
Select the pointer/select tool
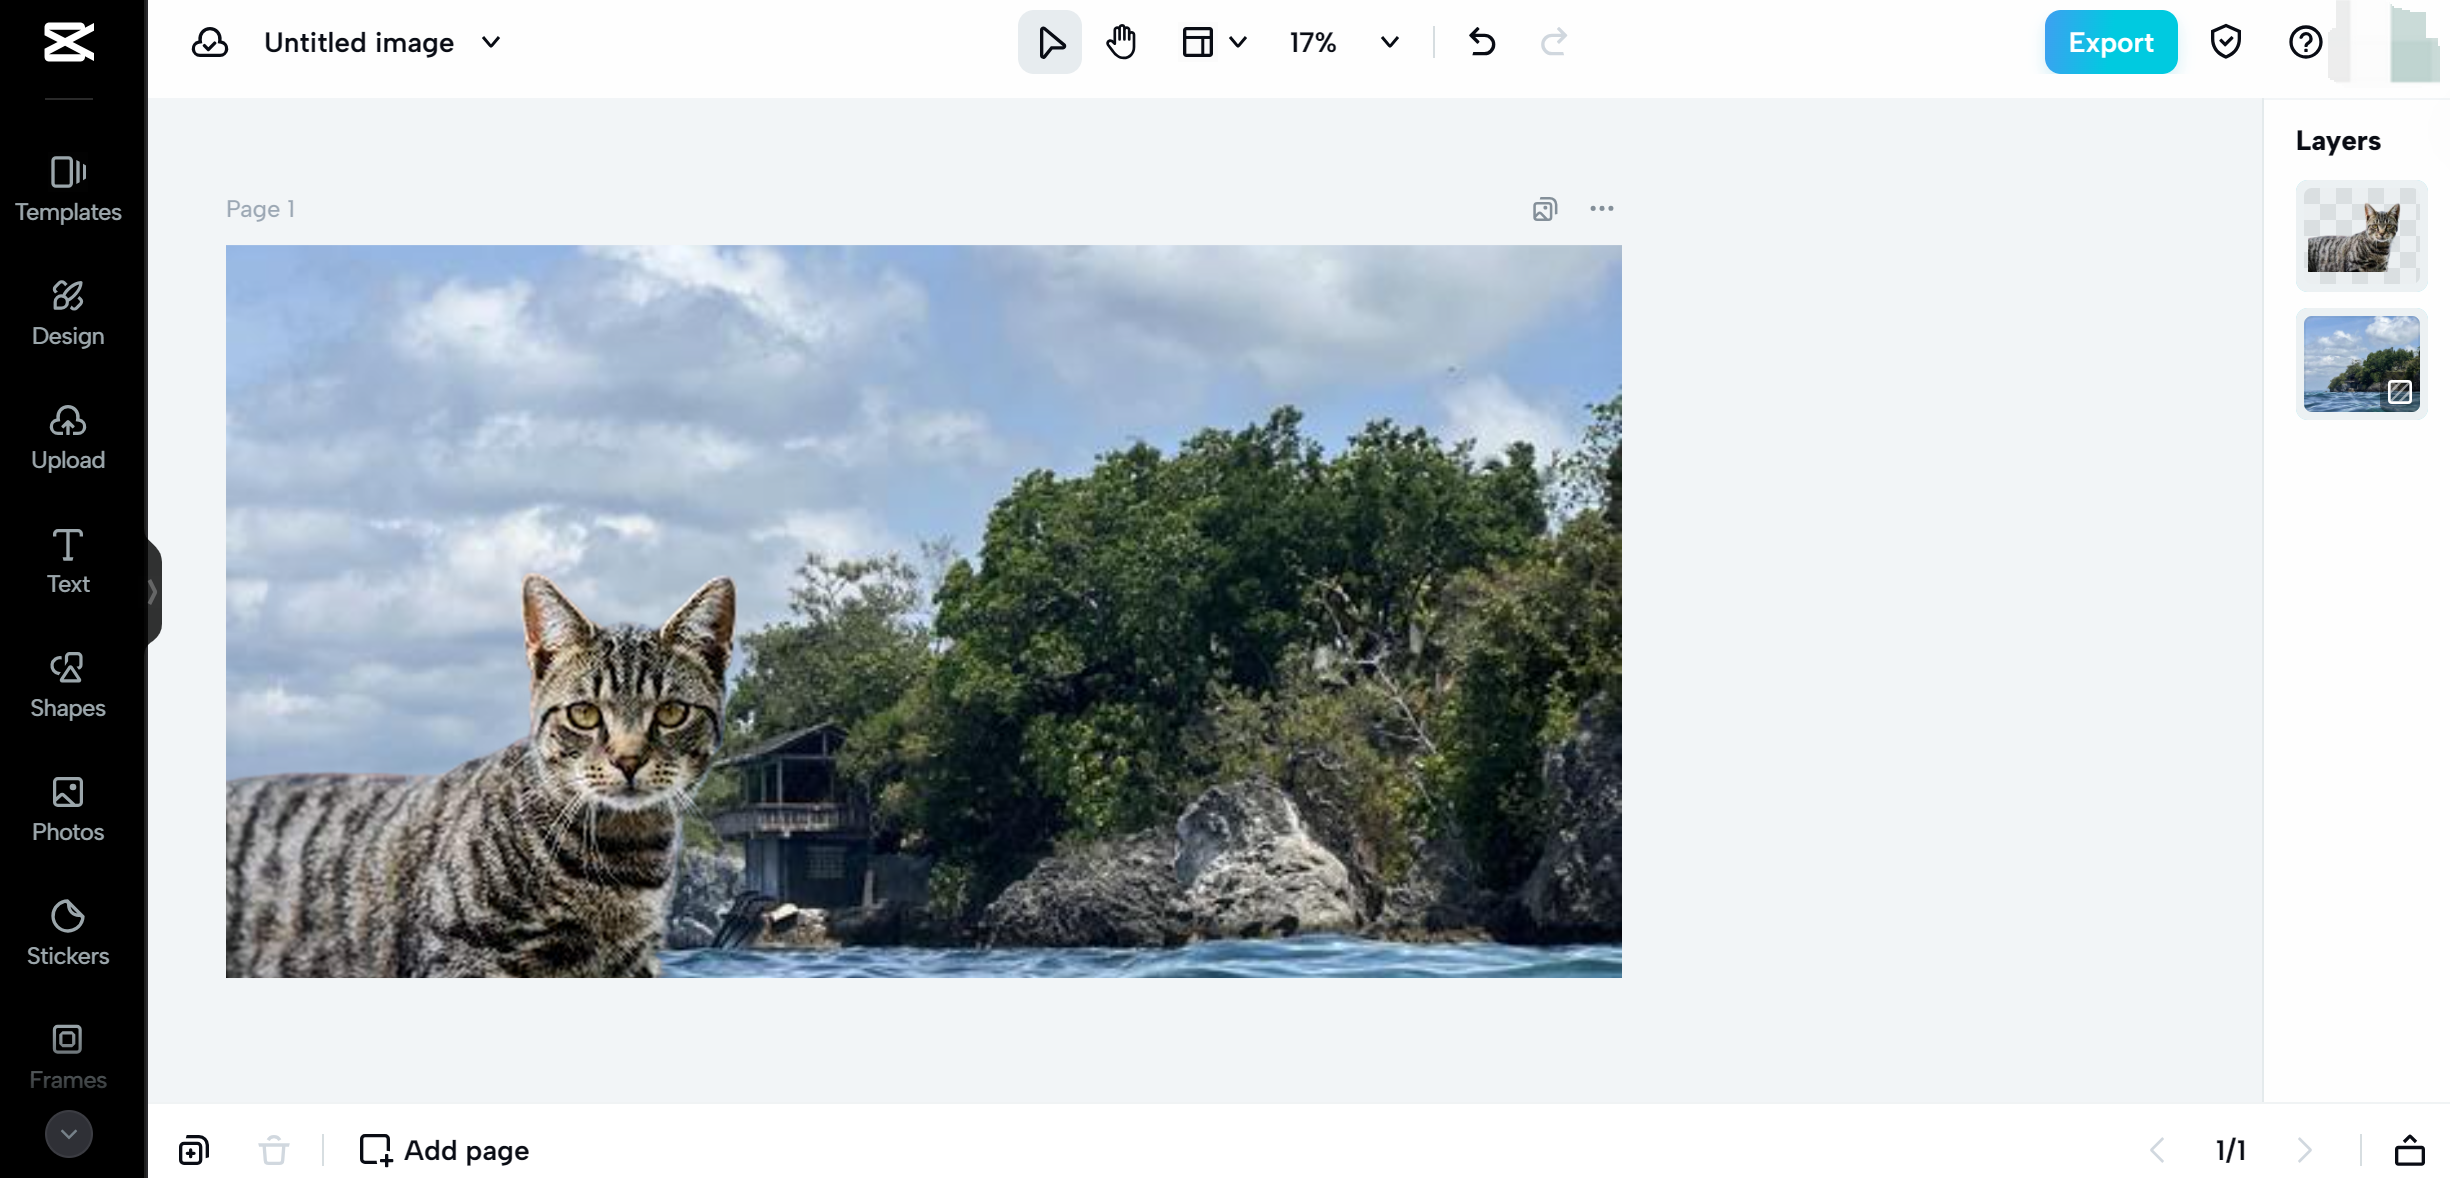[x=1049, y=42]
